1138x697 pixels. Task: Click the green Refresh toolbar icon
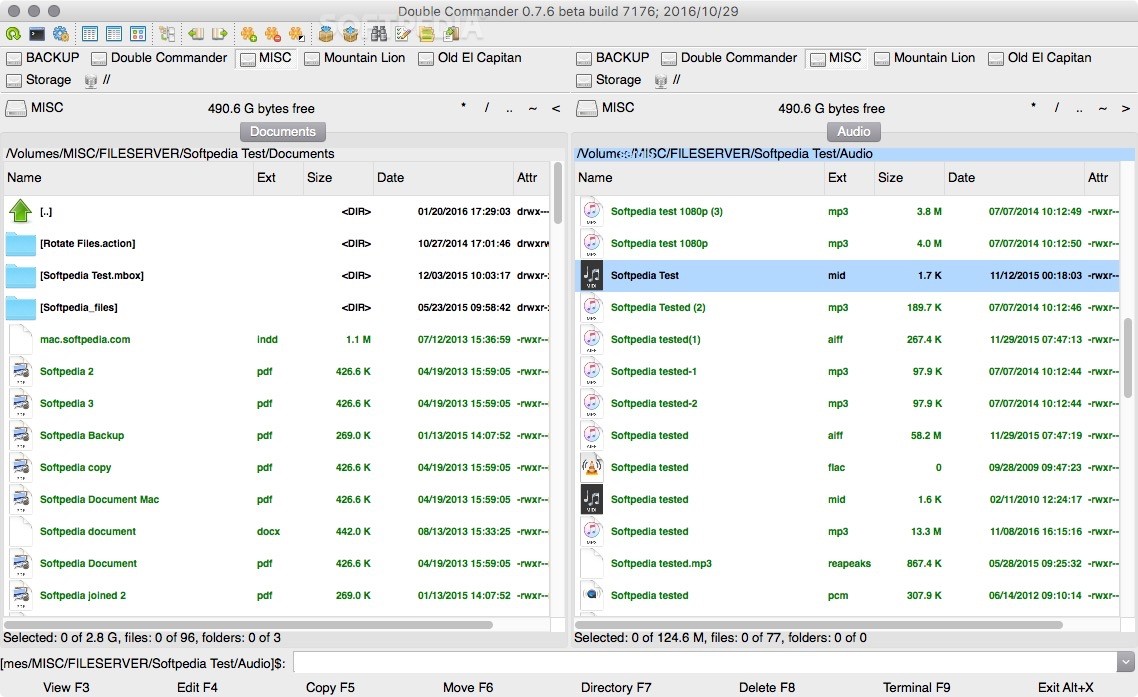pyautogui.click(x=13, y=33)
